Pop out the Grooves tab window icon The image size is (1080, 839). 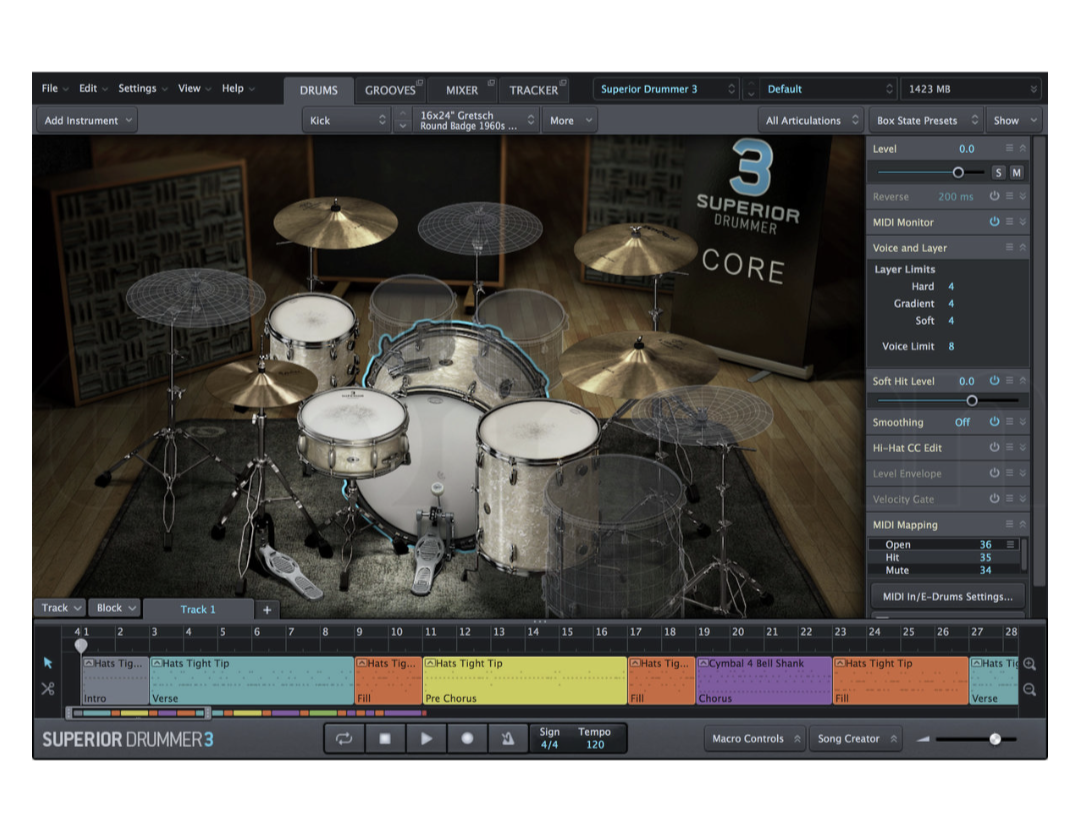(419, 83)
